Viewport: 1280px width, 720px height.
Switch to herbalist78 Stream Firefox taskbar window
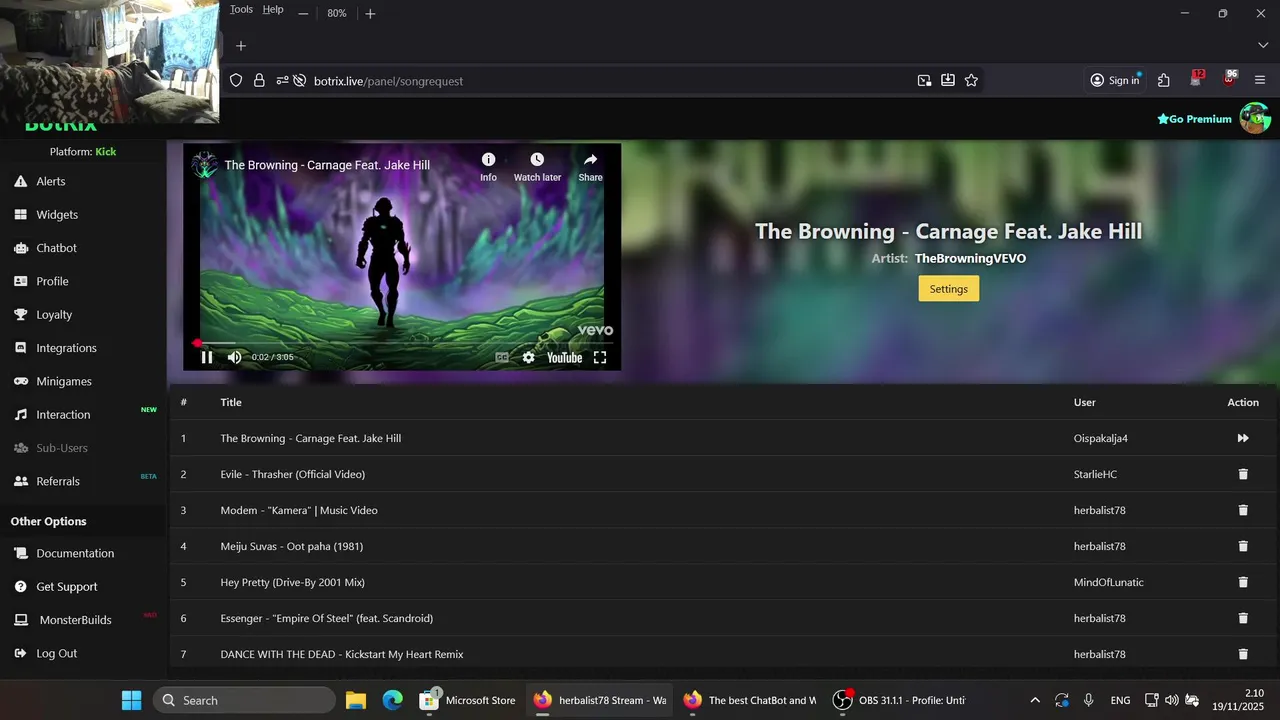(x=600, y=700)
